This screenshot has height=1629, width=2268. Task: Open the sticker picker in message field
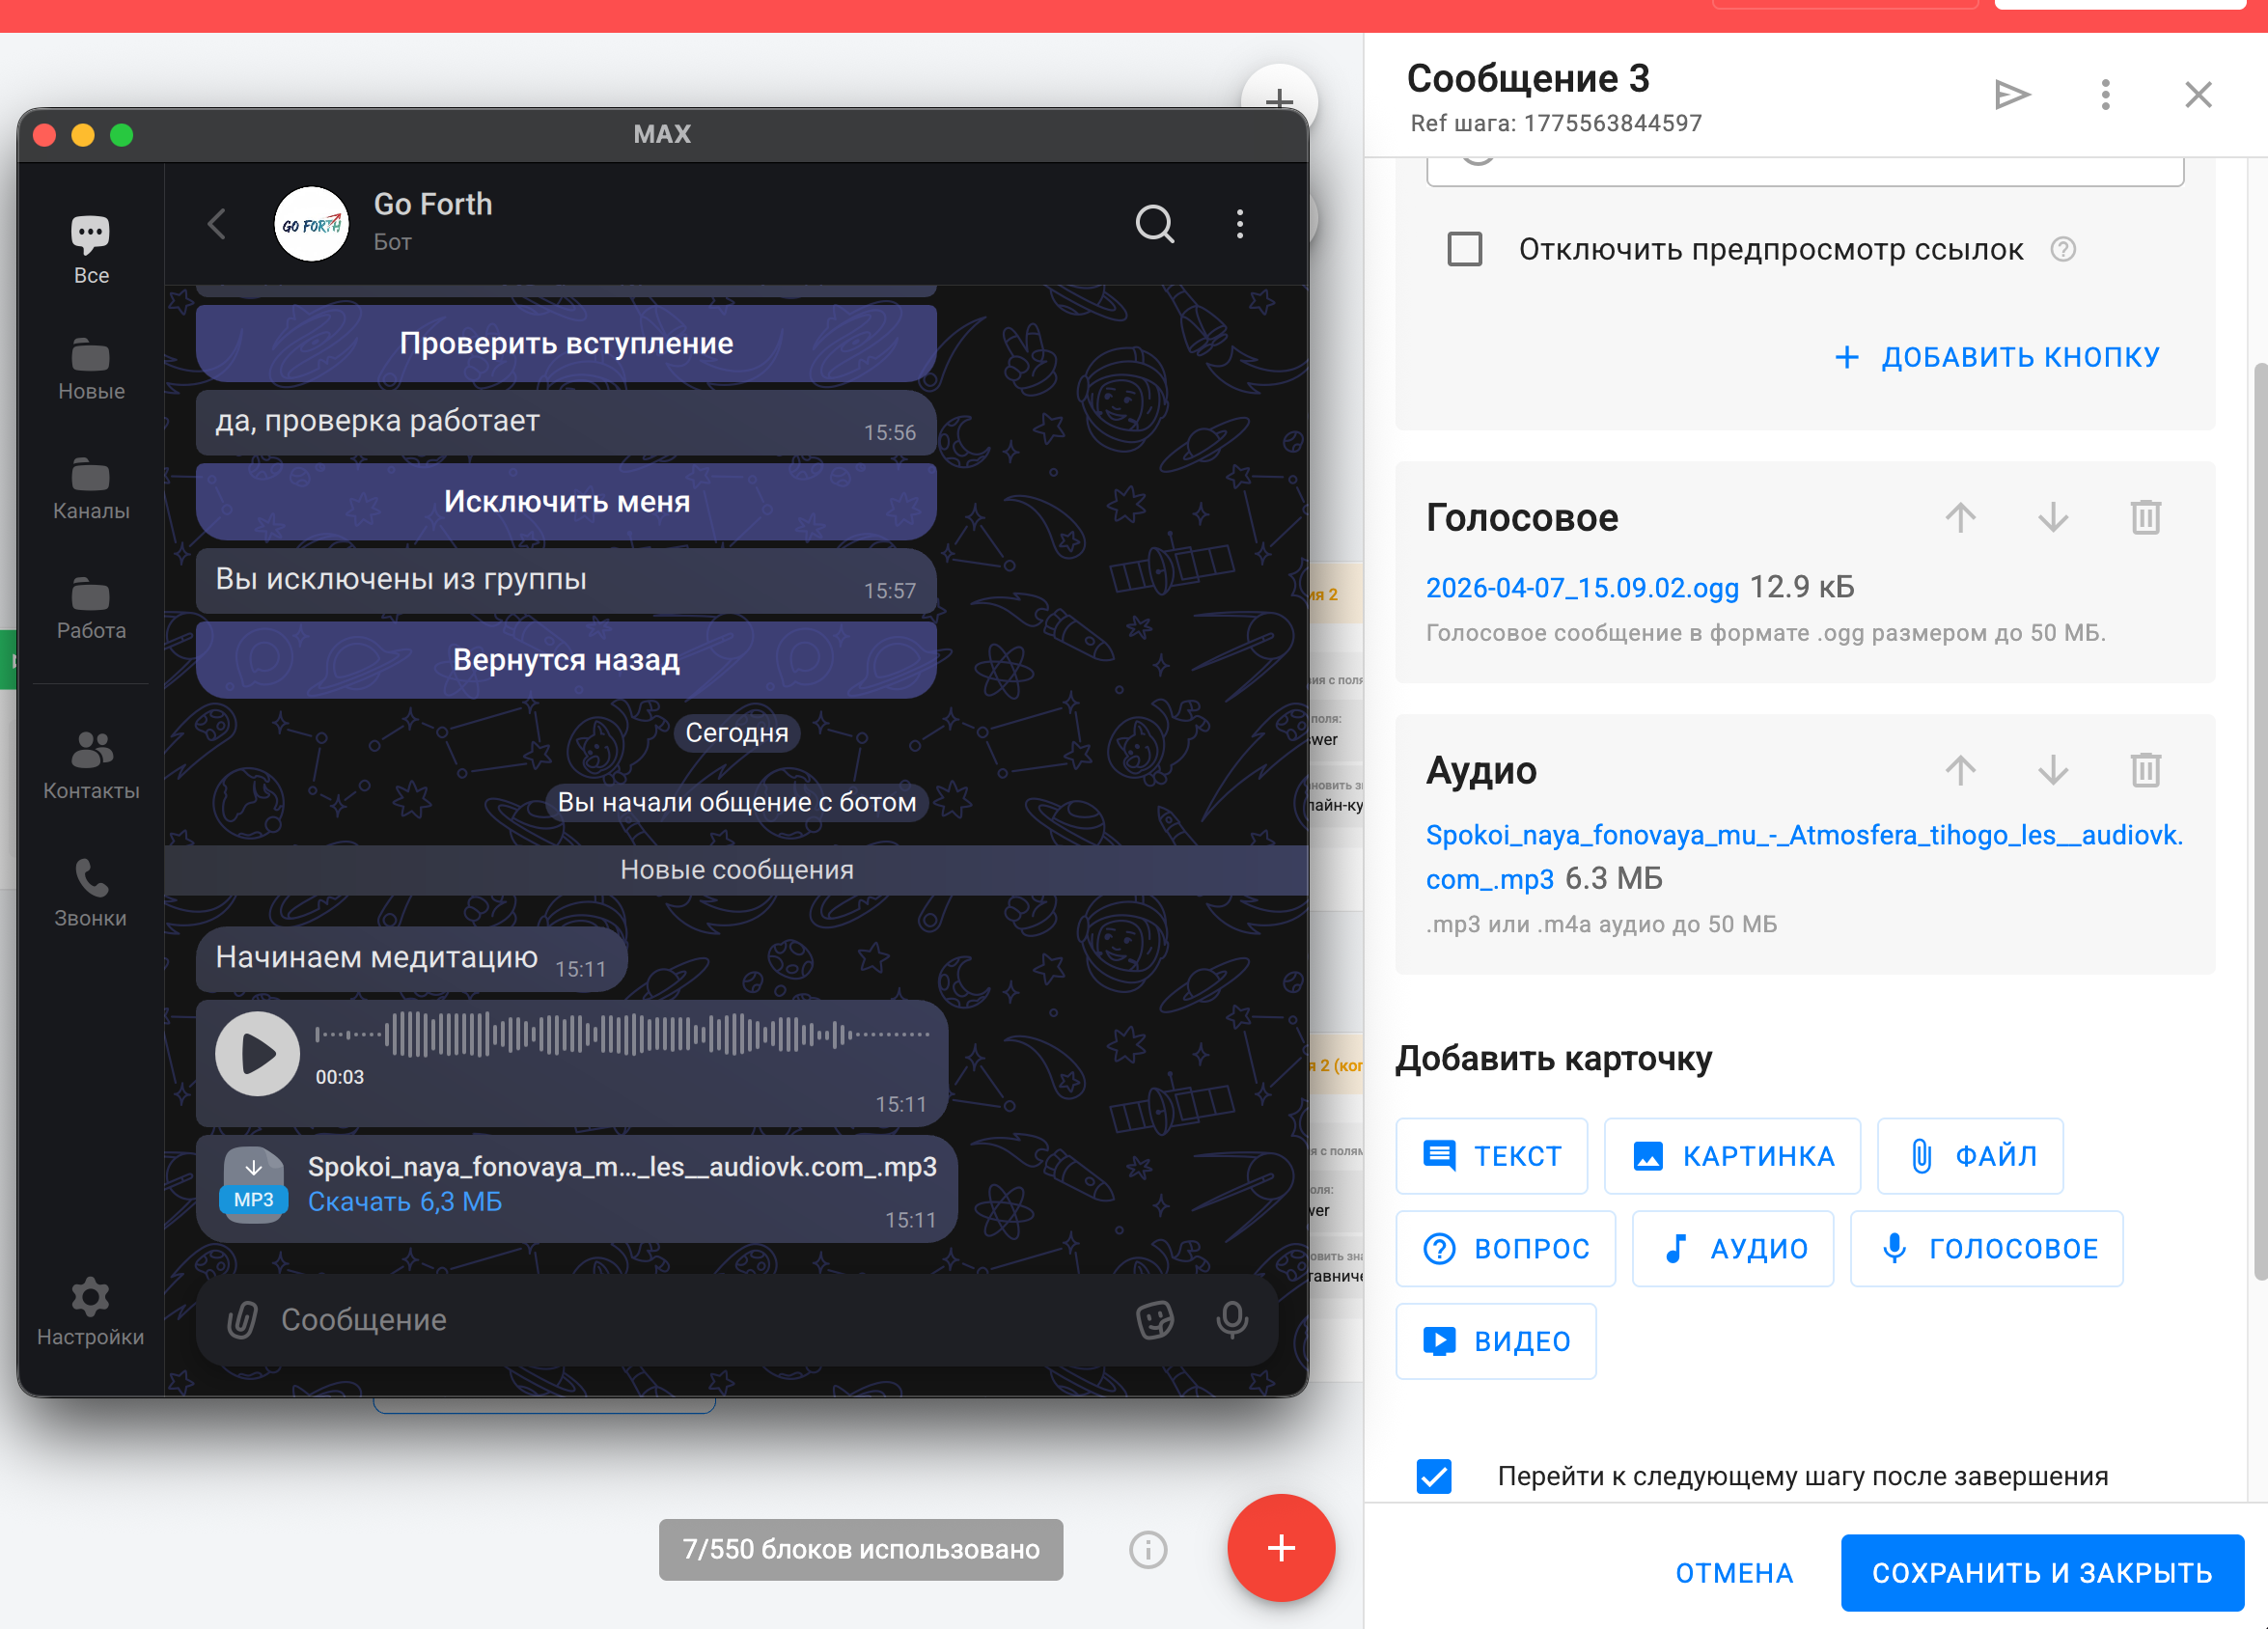(1154, 1319)
